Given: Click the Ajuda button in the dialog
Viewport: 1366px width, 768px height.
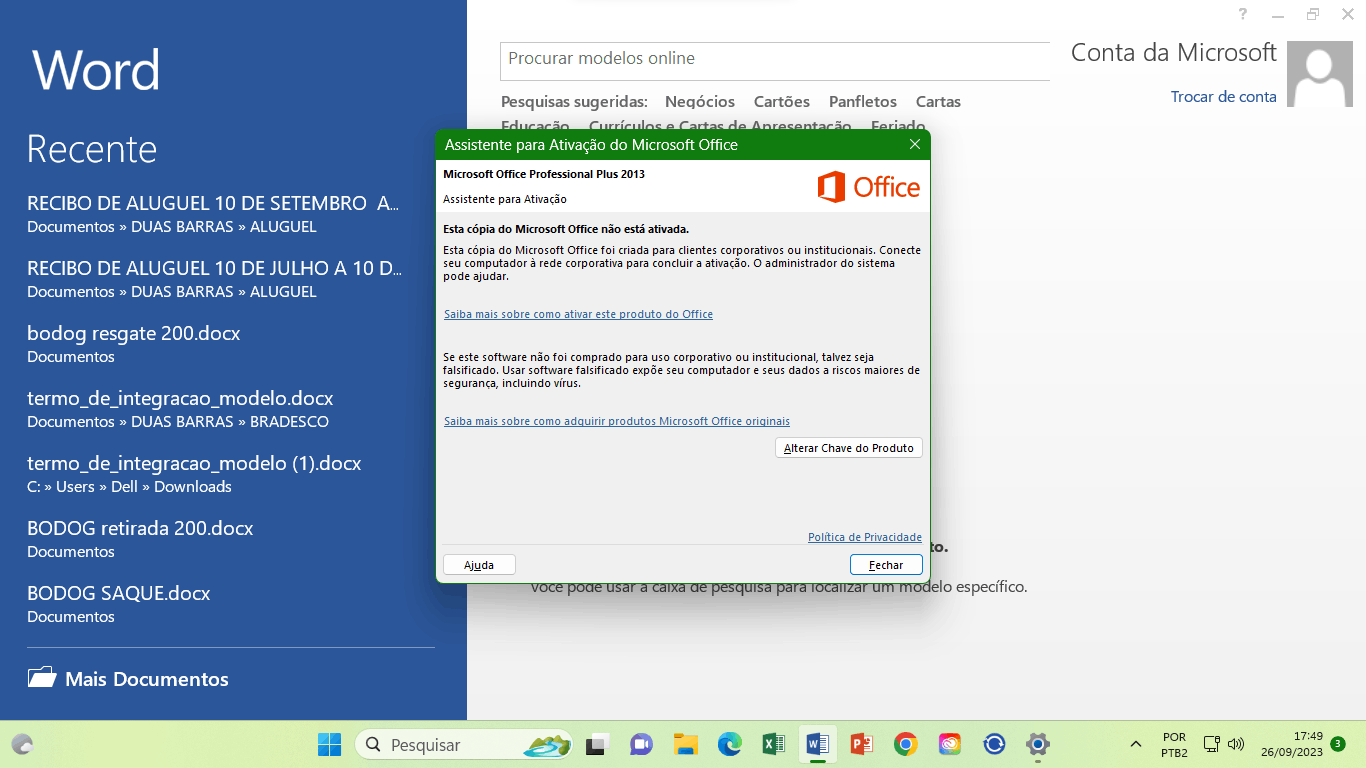Looking at the screenshot, I should [479, 565].
